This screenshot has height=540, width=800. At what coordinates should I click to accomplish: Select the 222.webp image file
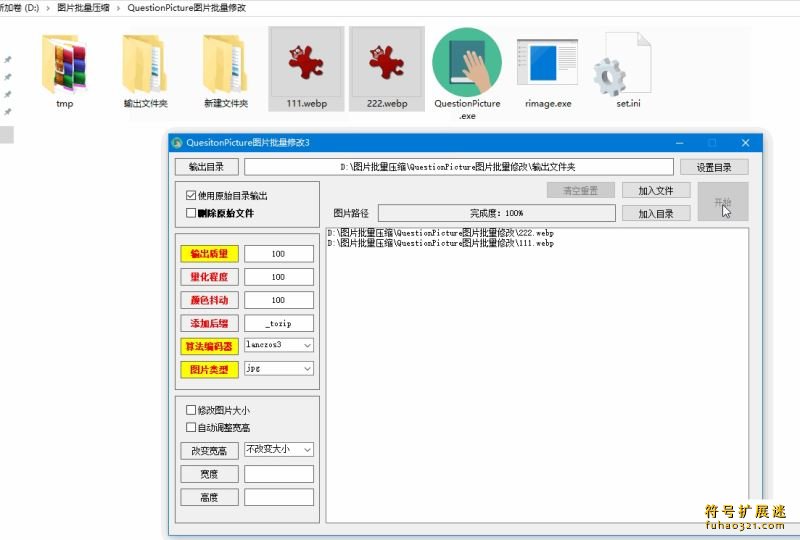click(386, 65)
